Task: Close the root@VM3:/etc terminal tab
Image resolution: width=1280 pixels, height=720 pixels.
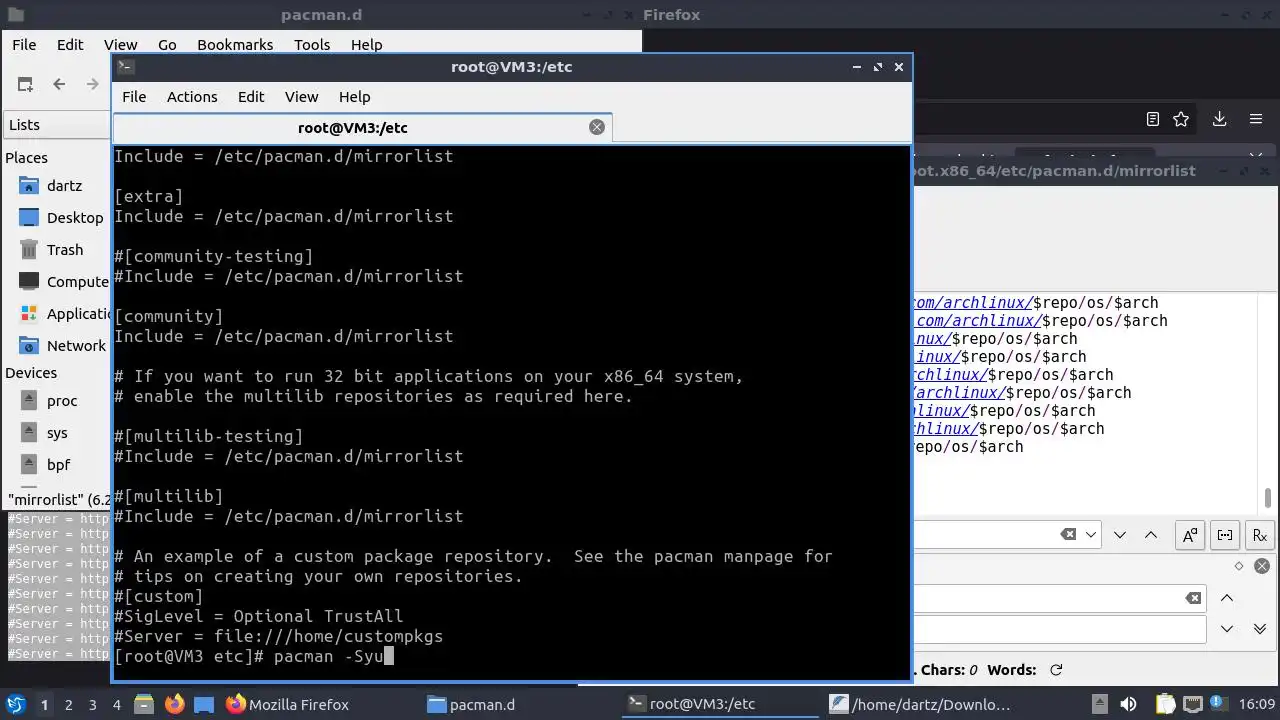Action: (x=597, y=127)
